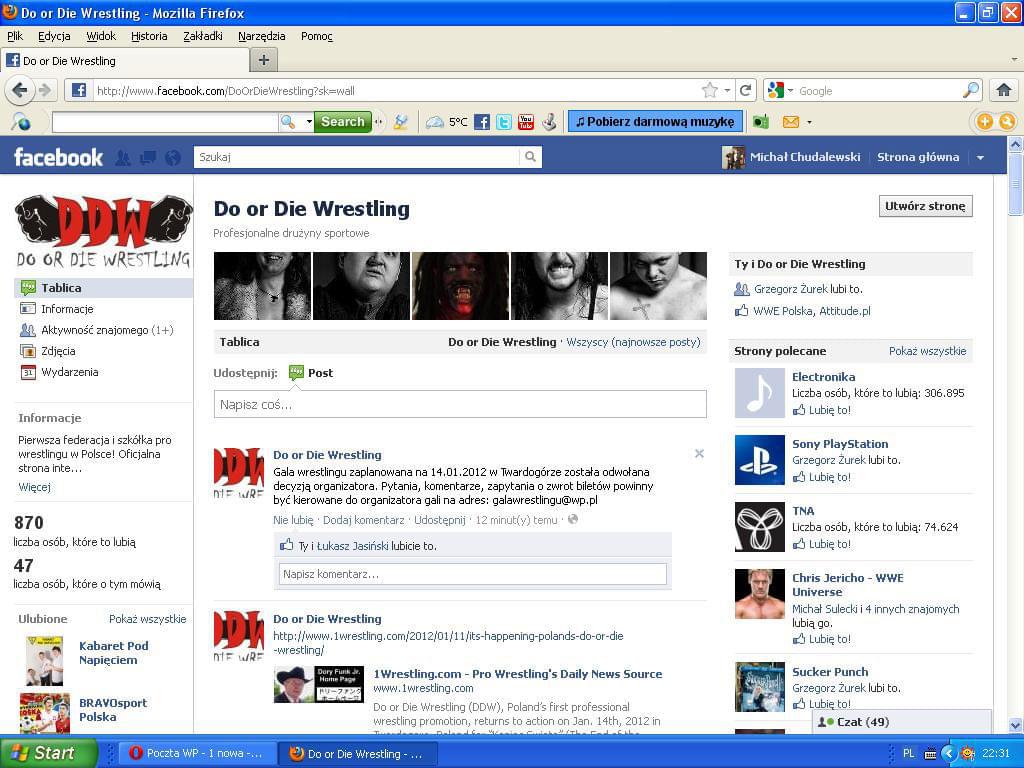Open the Edycja menu
This screenshot has height=768, width=1024.
pyautogui.click(x=54, y=36)
